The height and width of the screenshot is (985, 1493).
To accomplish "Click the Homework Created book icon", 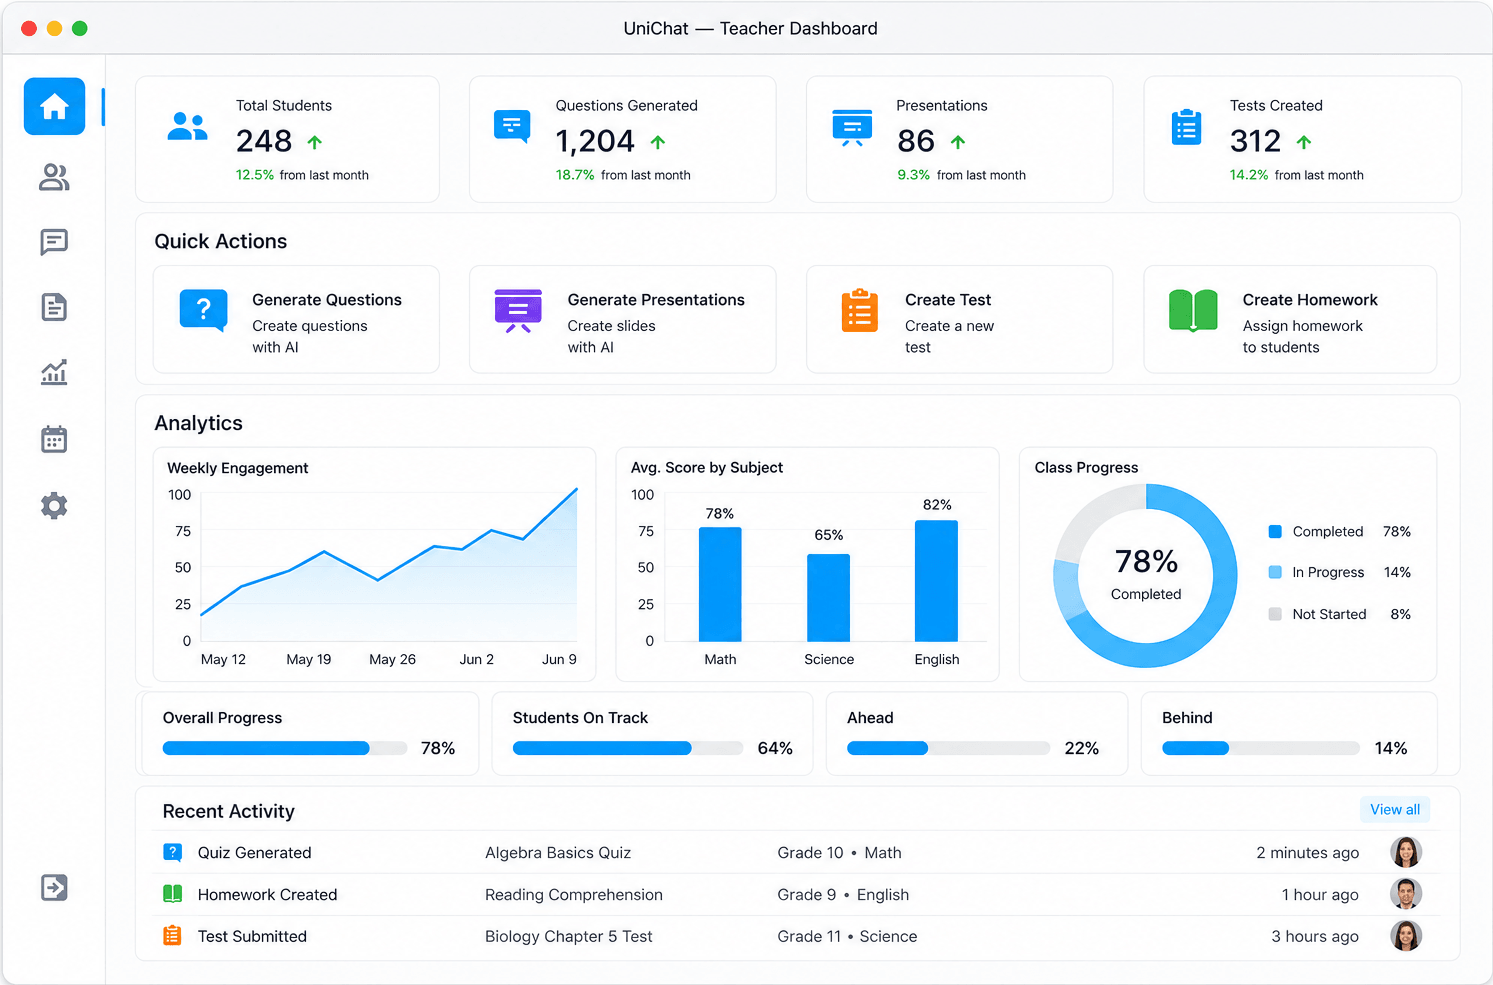I will pyautogui.click(x=172, y=894).
